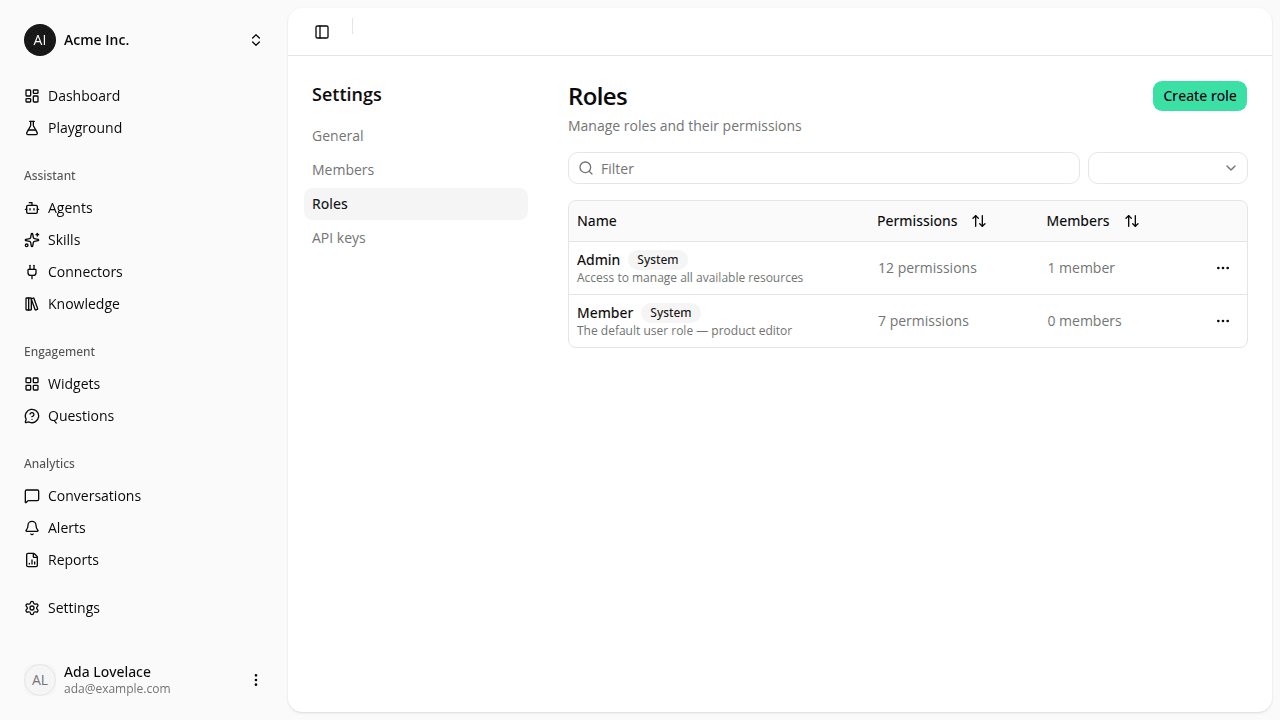1280x720 pixels.
Task: Click the '0 members' cell
Action: click(1085, 321)
